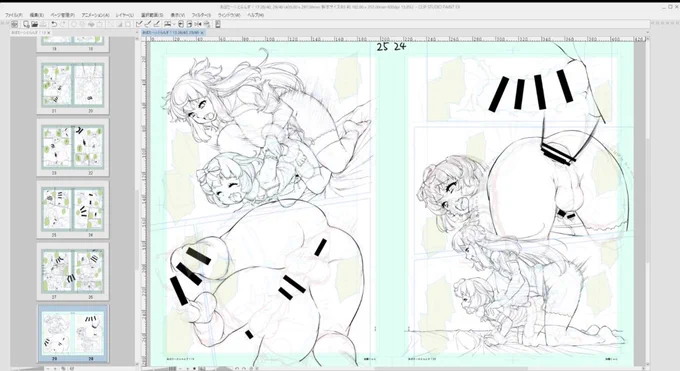The image size is (680, 371).
Task: Expand the dropdown arrow beside the page view icon
Action: (174, 24)
